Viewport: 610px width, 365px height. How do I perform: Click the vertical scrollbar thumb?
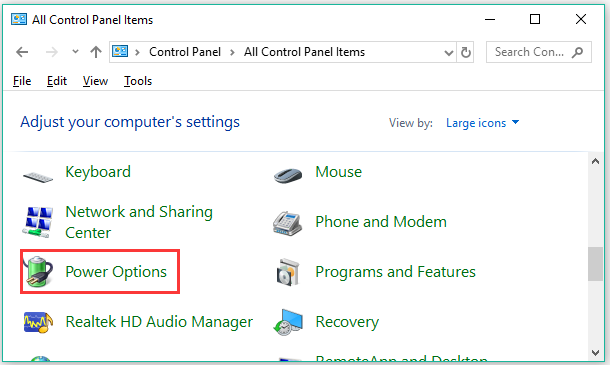pos(595,263)
